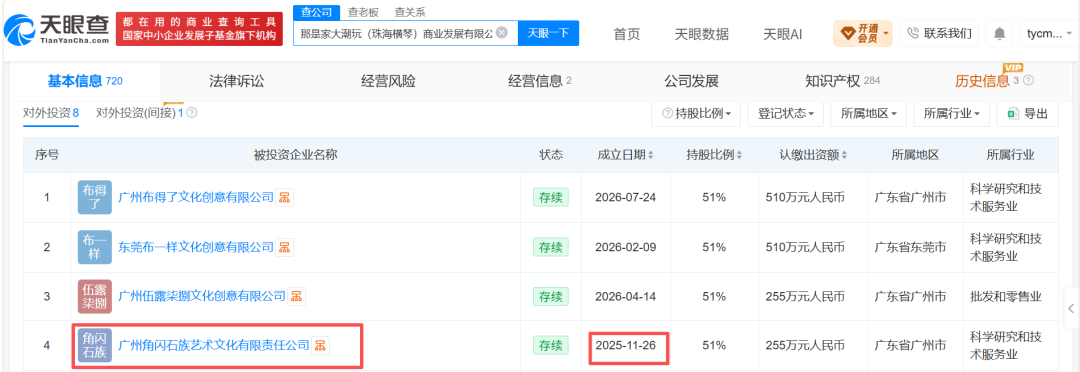Viewport: 1080px width, 372px height.
Task: Select the 对外投资(间接) sub-tab
Action: click(140, 112)
